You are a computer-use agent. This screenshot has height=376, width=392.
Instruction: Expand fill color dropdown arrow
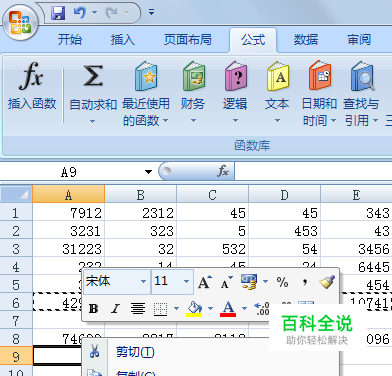(210, 309)
